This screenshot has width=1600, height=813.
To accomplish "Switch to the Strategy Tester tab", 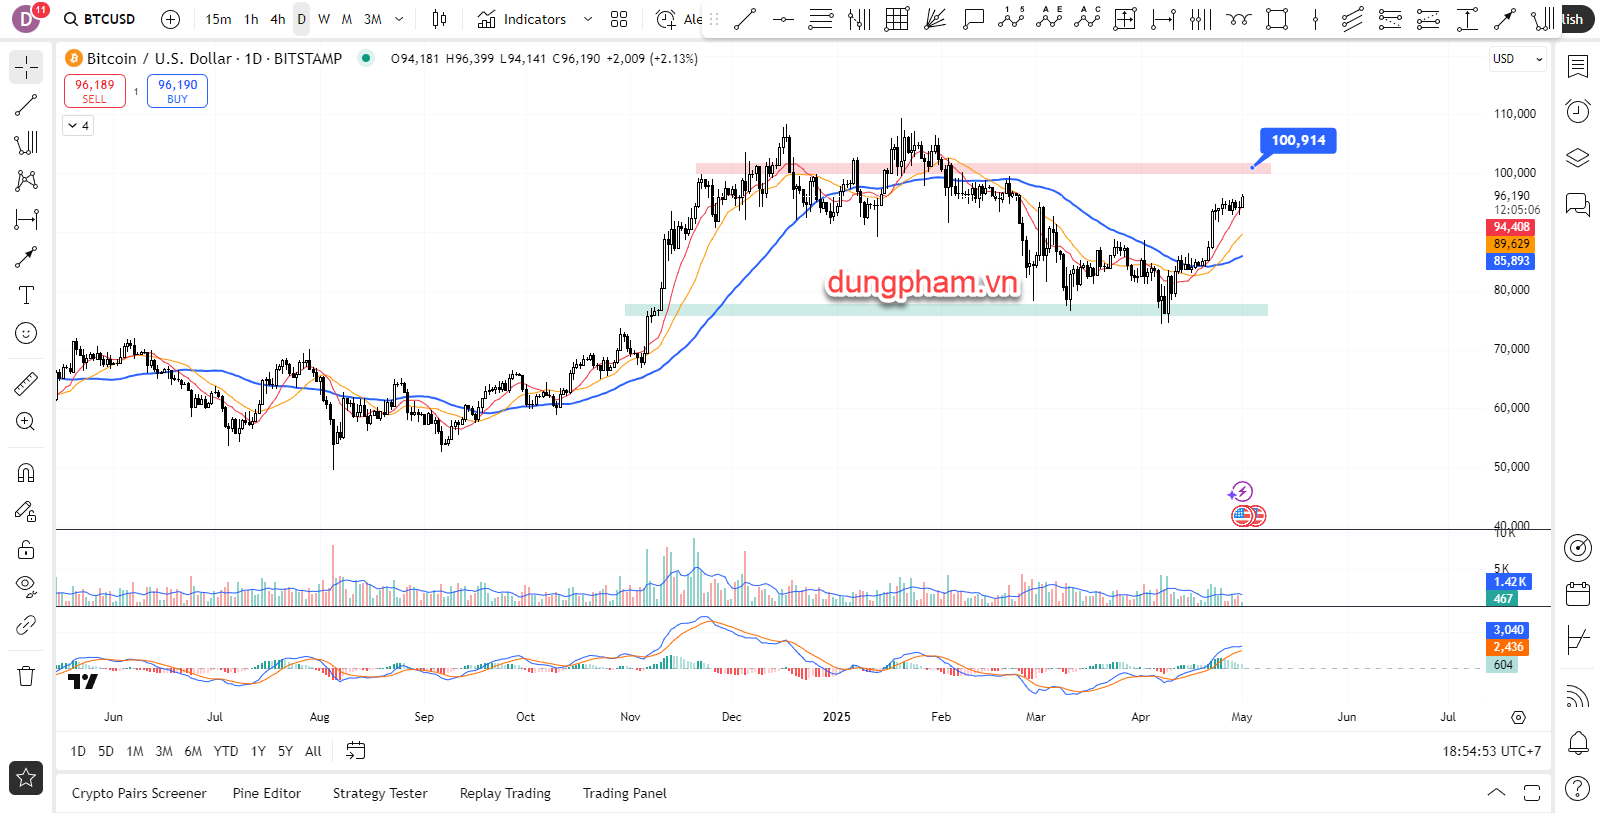I will [380, 793].
